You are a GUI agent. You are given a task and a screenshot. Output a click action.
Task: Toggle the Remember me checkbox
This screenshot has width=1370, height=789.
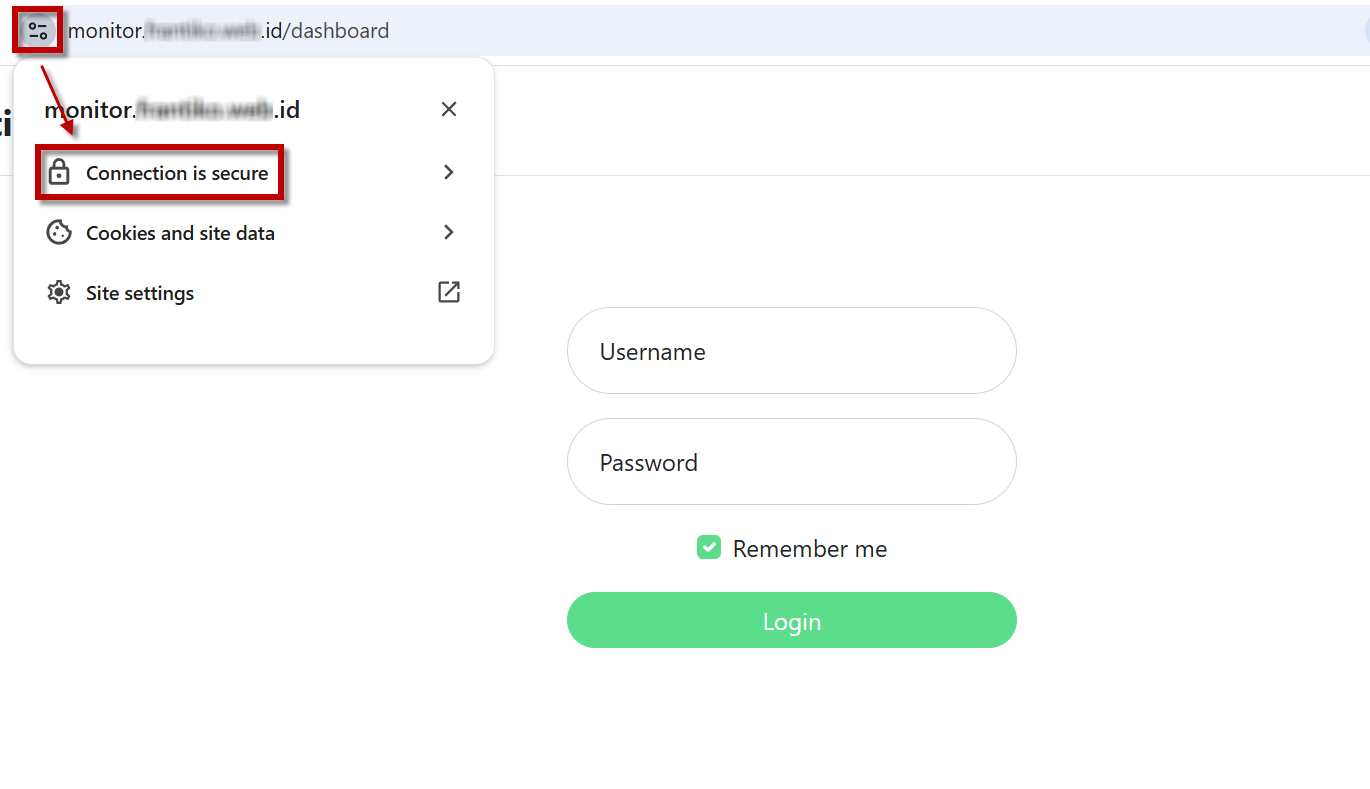(709, 548)
